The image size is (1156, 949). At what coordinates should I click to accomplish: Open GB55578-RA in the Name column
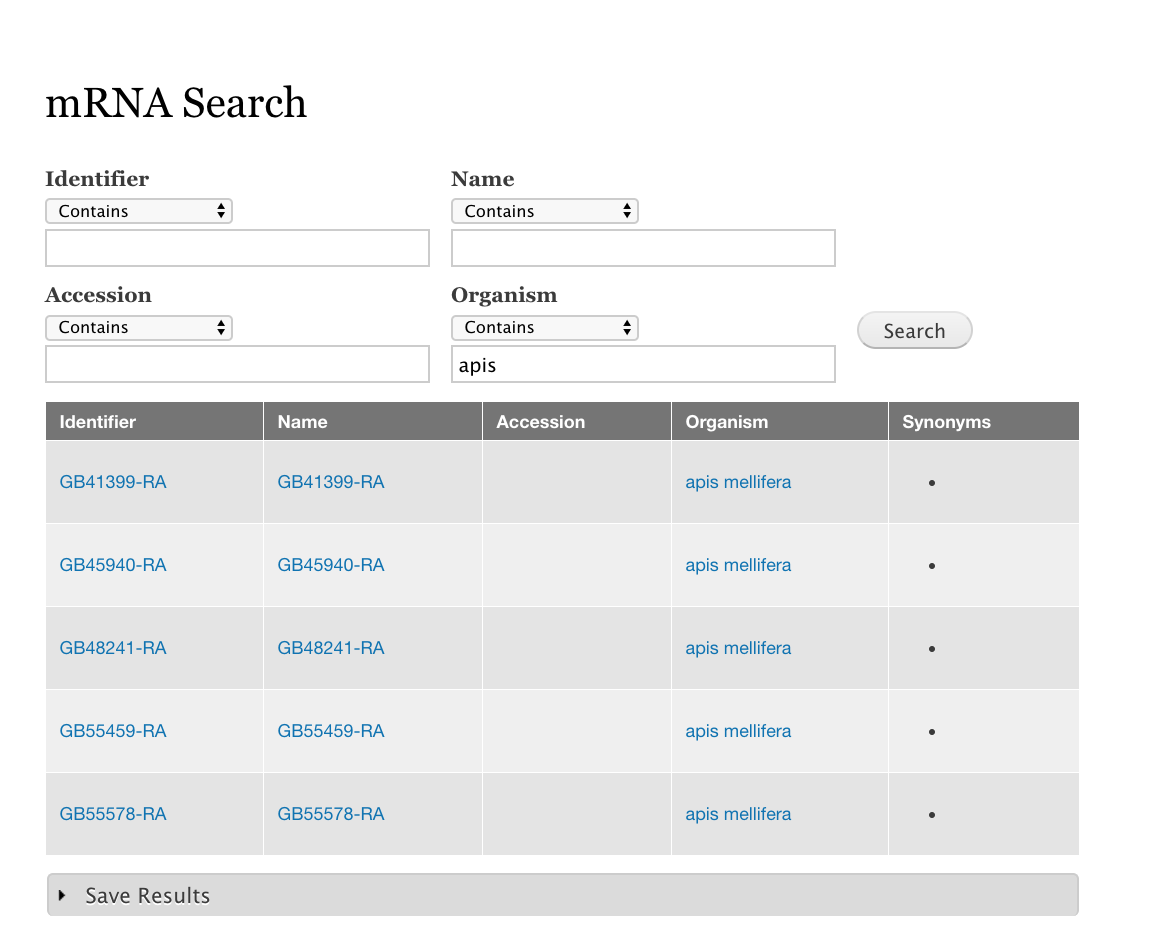331,814
